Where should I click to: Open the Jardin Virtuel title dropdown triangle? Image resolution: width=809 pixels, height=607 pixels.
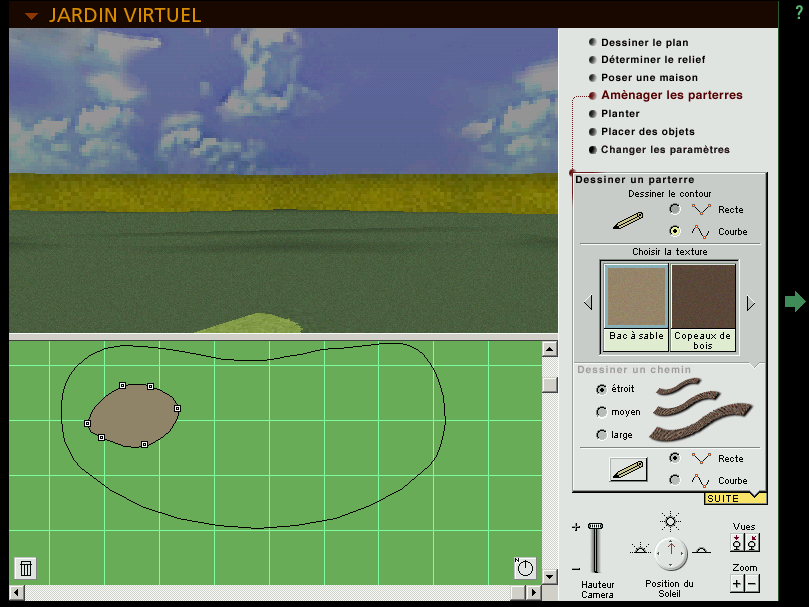(x=32, y=15)
